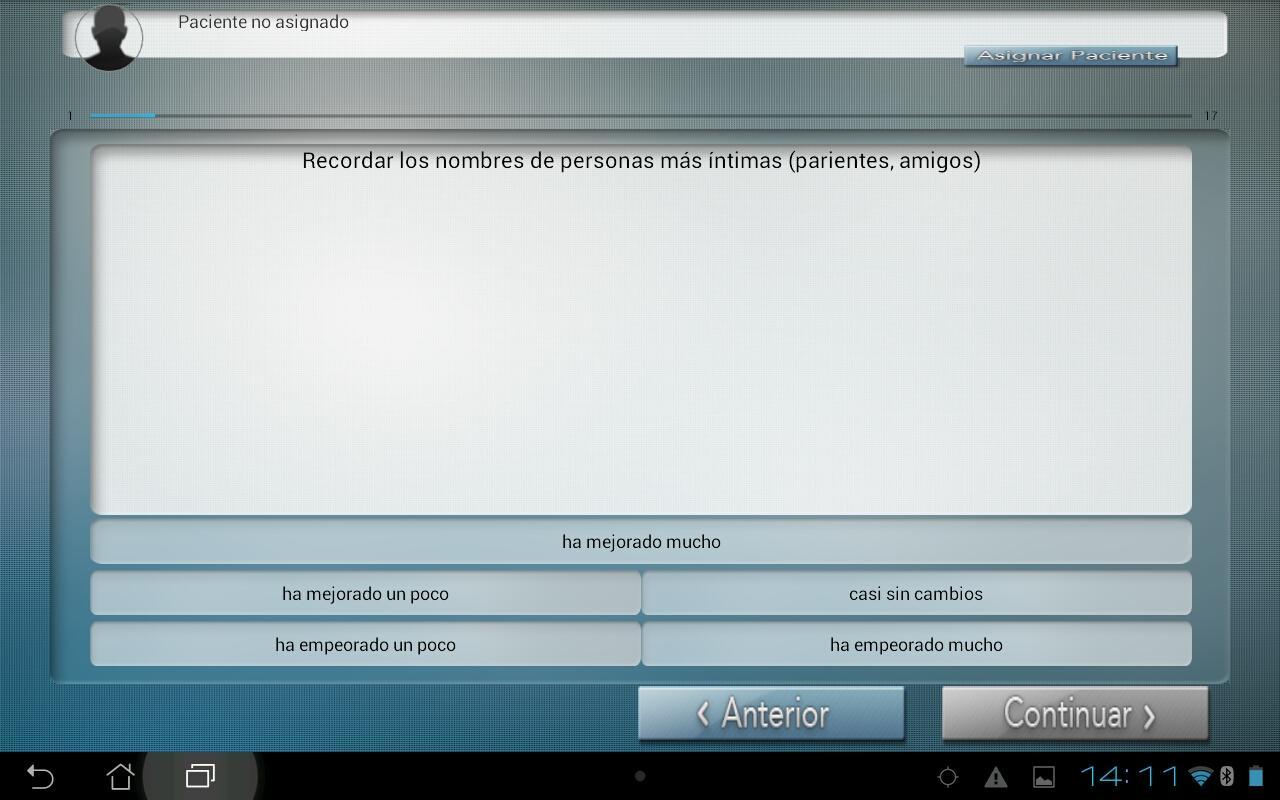This screenshot has height=800, width=1280.
Task: Open the recent apps icon
Action: click(x=200, y=776)
